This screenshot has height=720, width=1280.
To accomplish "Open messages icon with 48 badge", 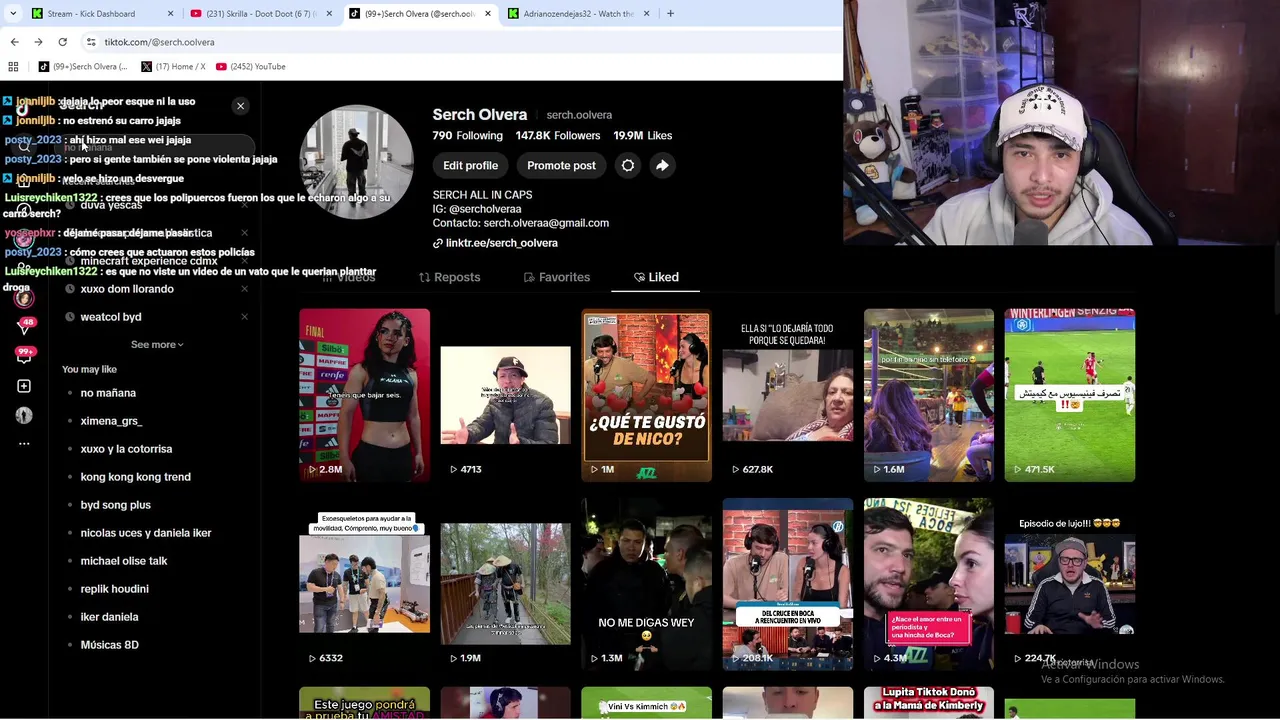I will 24,326.
